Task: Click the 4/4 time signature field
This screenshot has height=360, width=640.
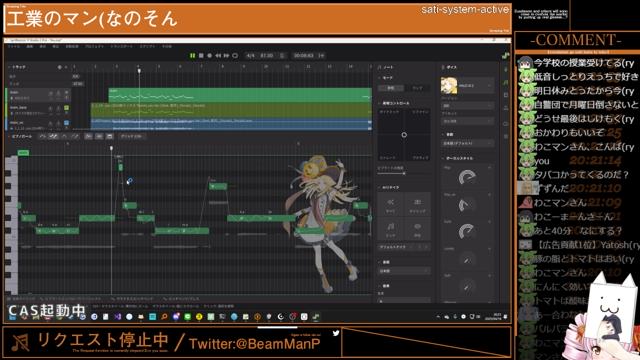Action: 250,56
